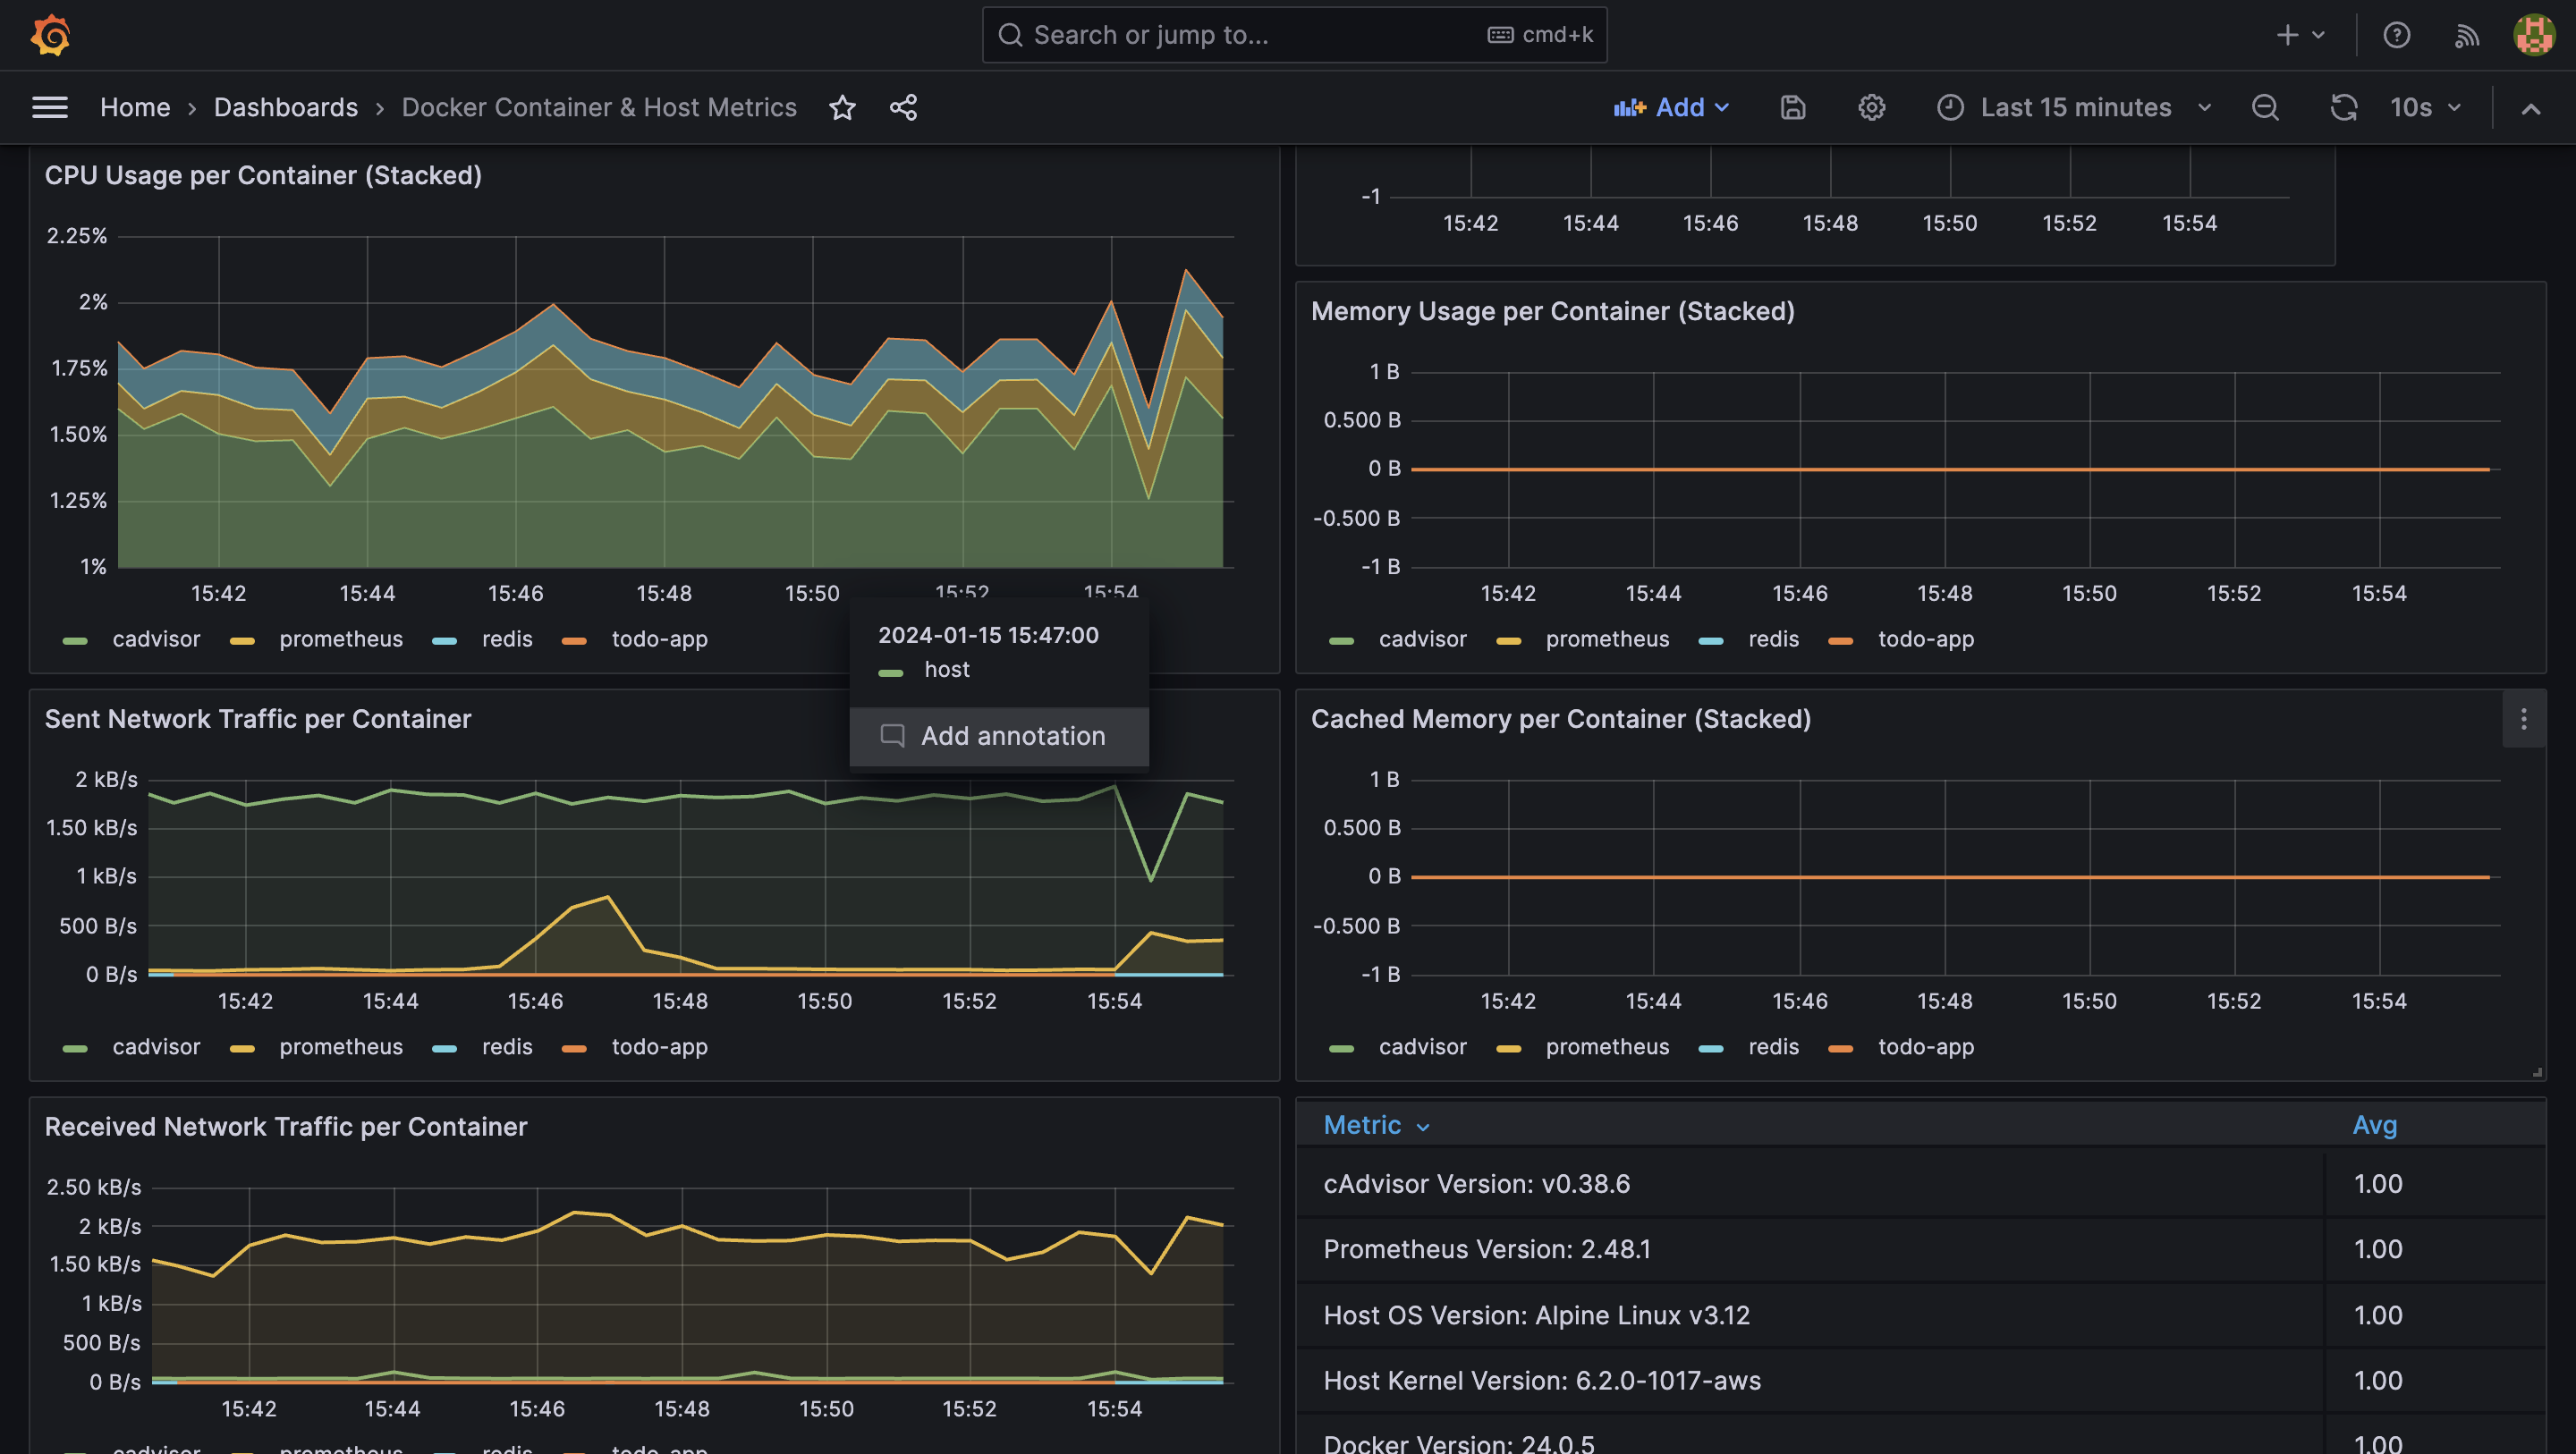Click the share dashboard icon
This screenshot has height=1454, width=2576.
tap(902, 106)
